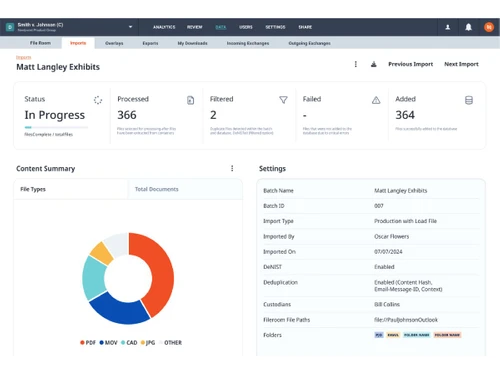500x375 pixels.
Task: Click the Fileroom File Paths value
Action: point(406,320)
